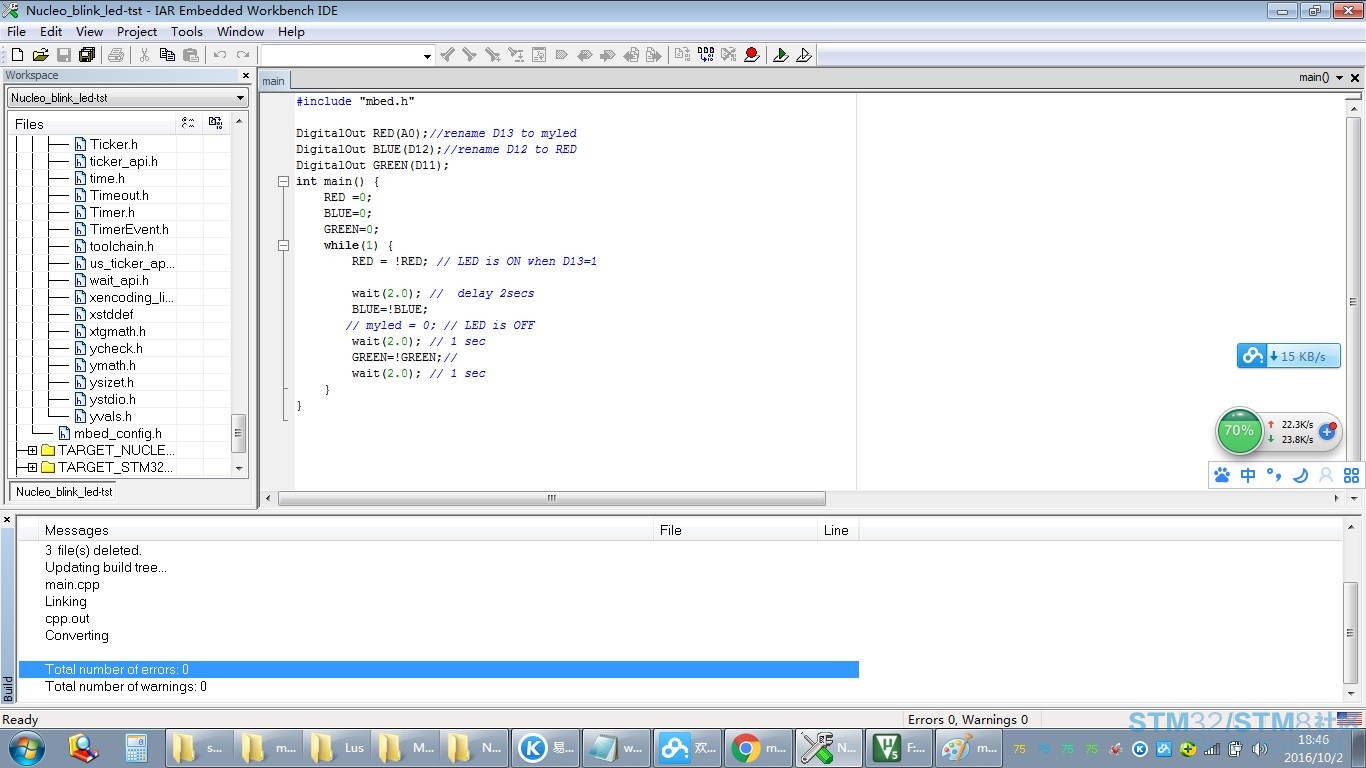The width and height of the screenshot is (1366, 768).
Task: Collapse the int main() code fold
Action: 284,182
